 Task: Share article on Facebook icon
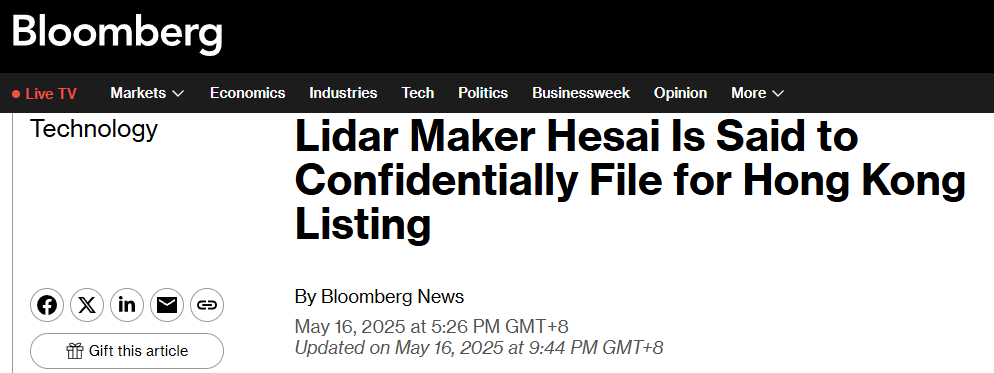tap(47, 305)
